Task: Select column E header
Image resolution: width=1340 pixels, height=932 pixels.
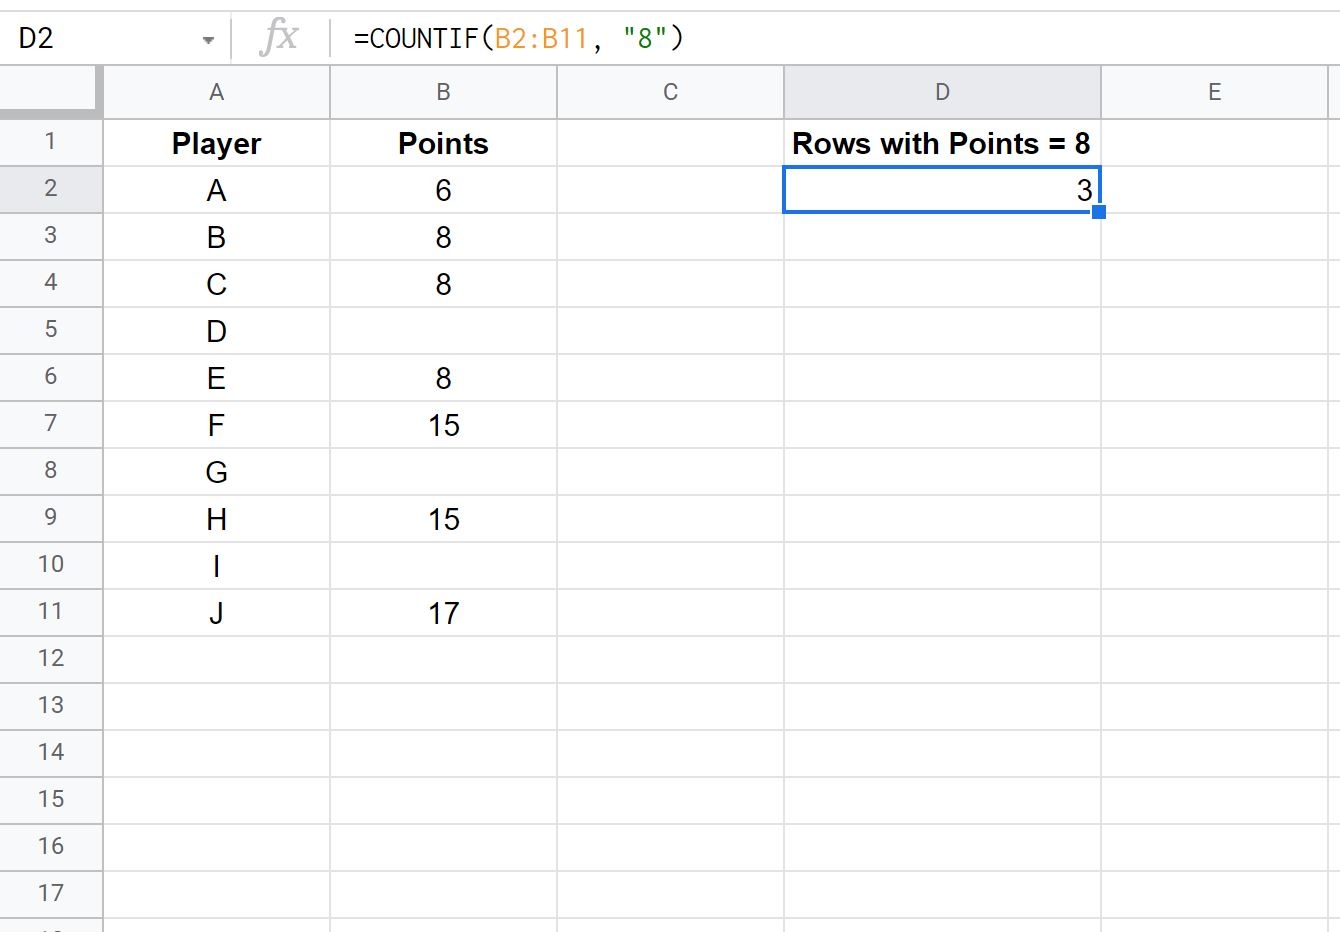Action: [x=1214, y=92]
